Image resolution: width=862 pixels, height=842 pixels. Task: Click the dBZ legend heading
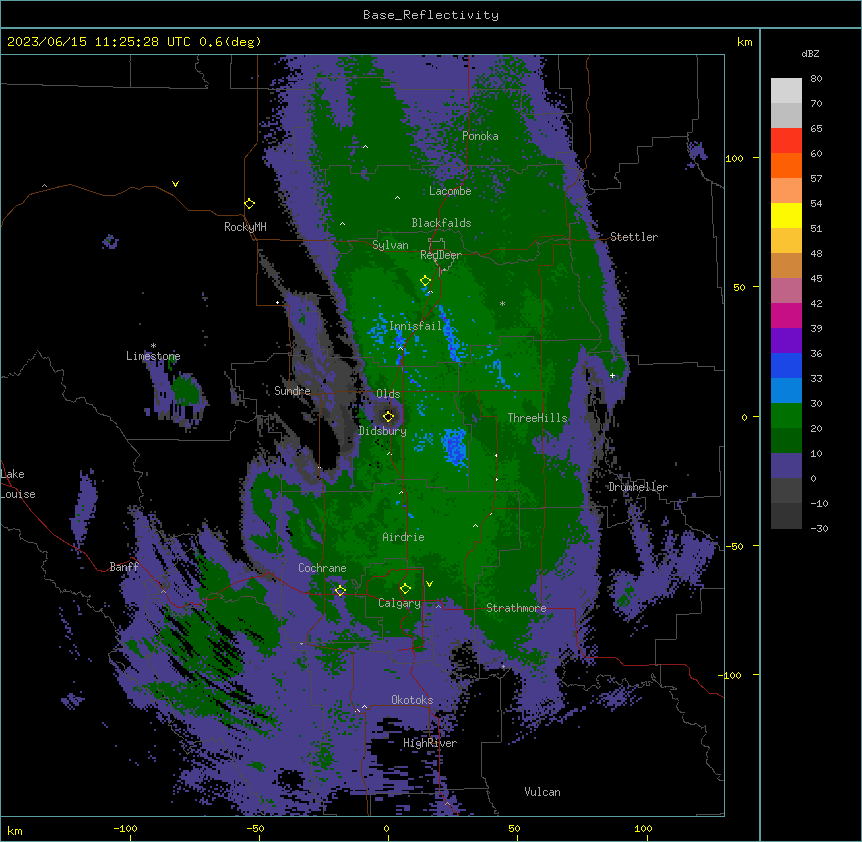click(810, 53)
